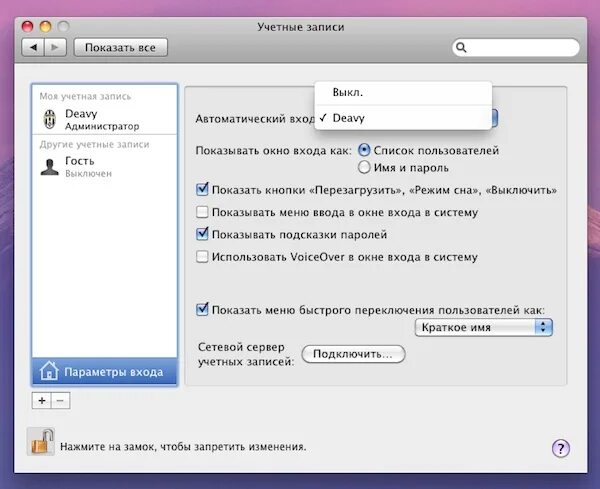Click Другие учетные записи header
600x489 pixels.
point(94,144)
